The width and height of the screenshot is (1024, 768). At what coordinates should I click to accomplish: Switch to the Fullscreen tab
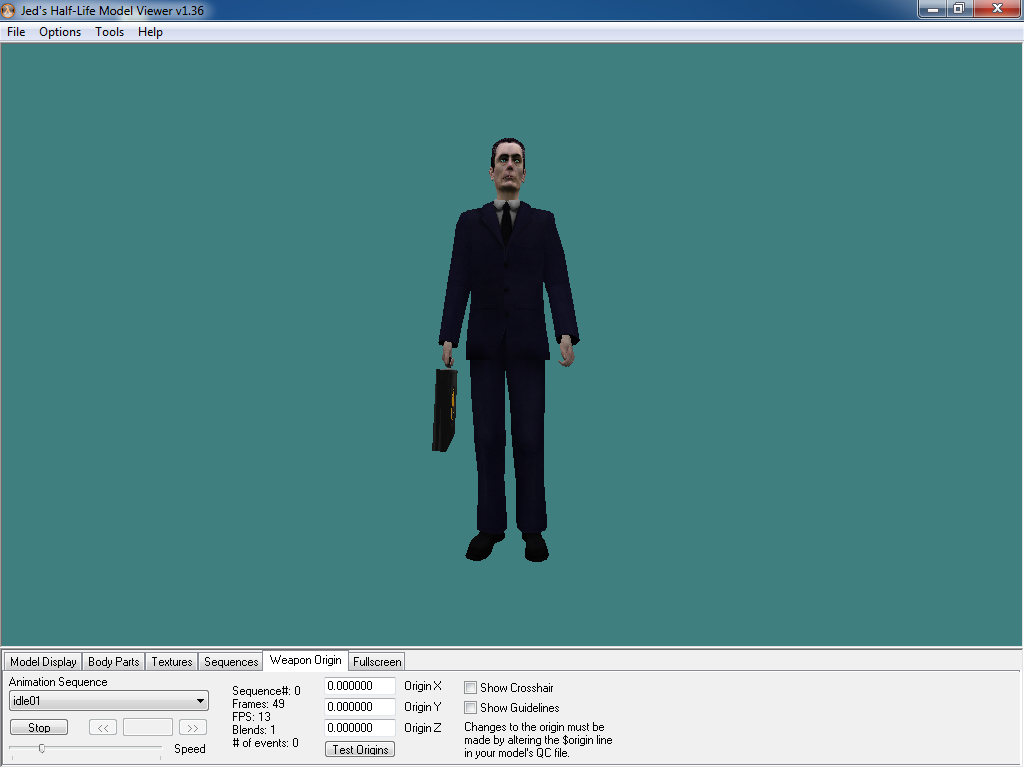(377, 662)
